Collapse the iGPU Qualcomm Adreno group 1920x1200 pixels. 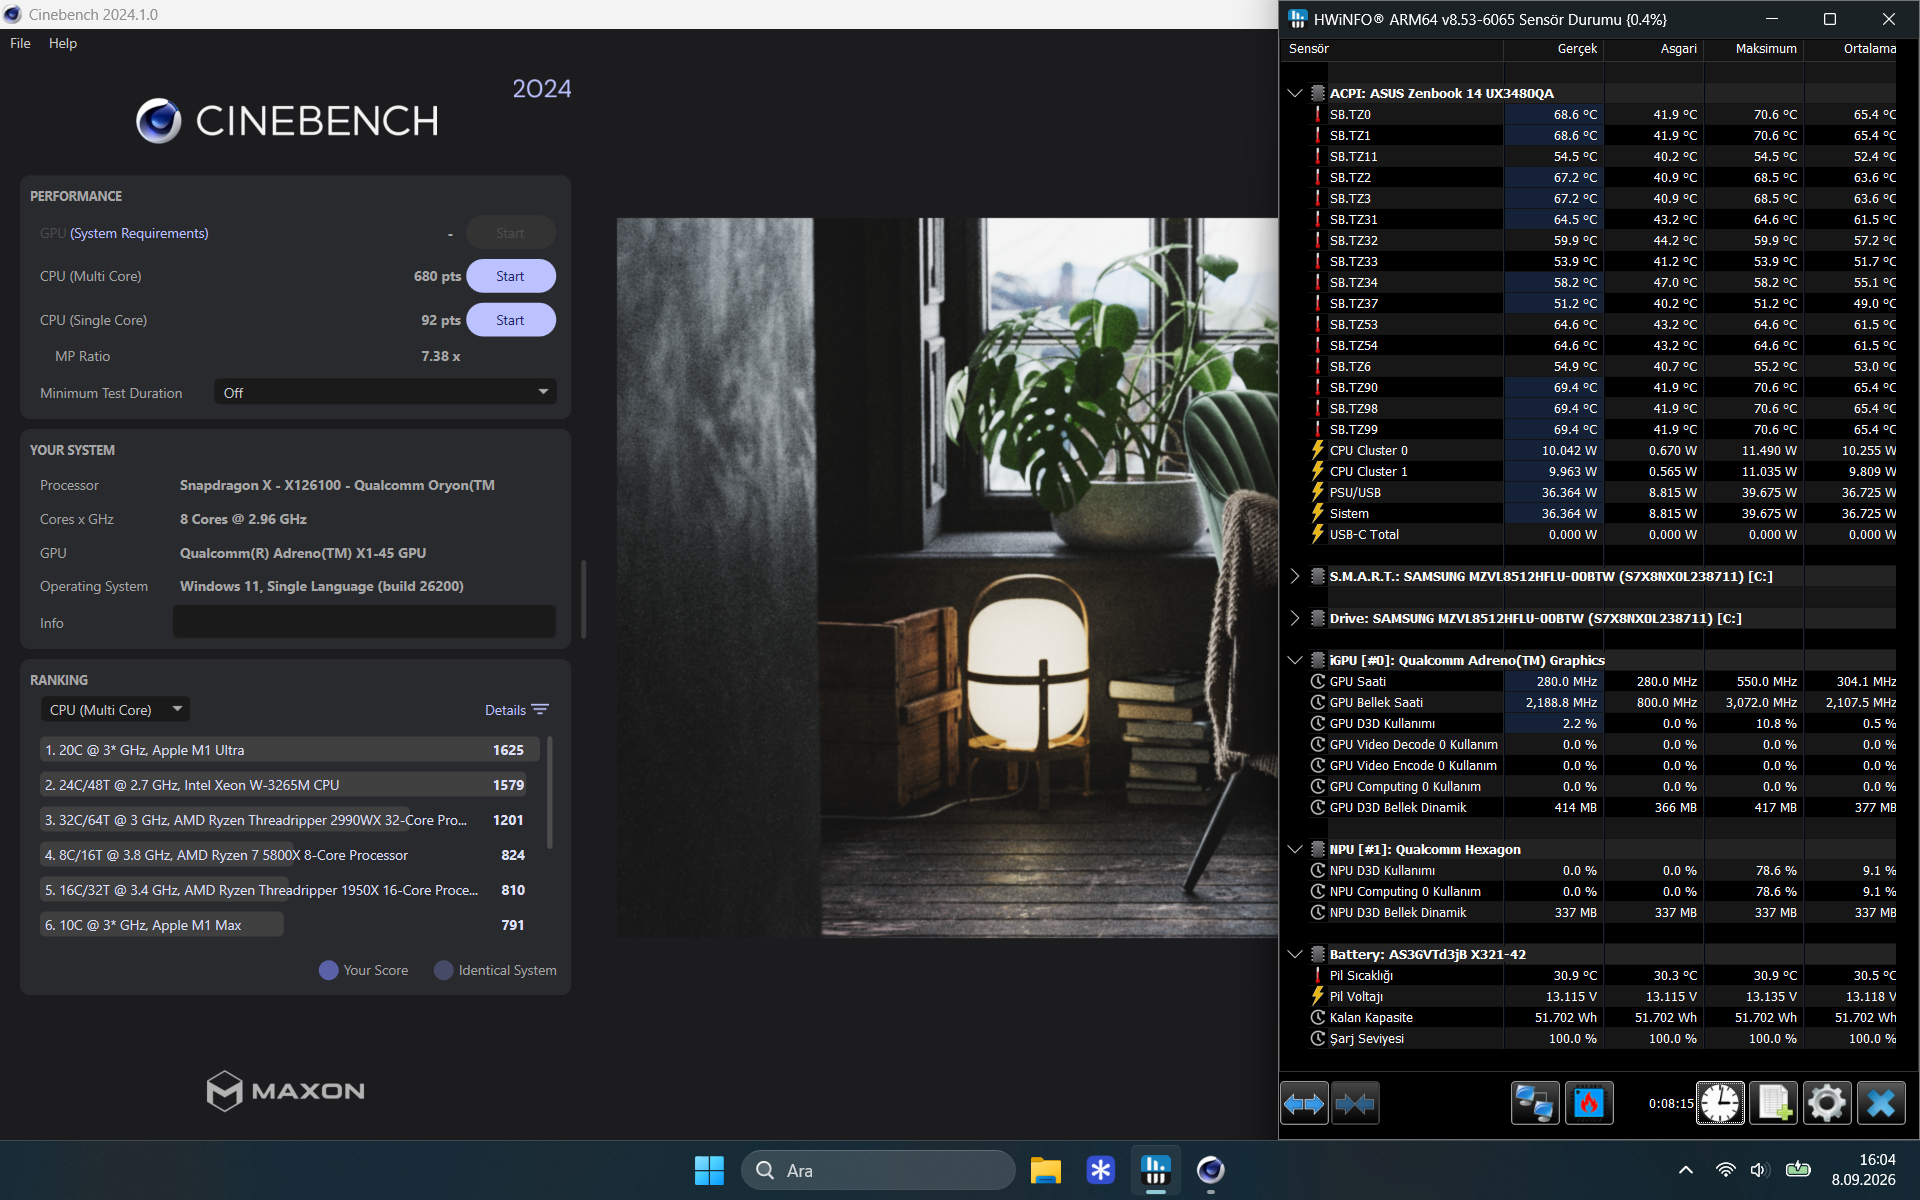tap(1295, 660)
